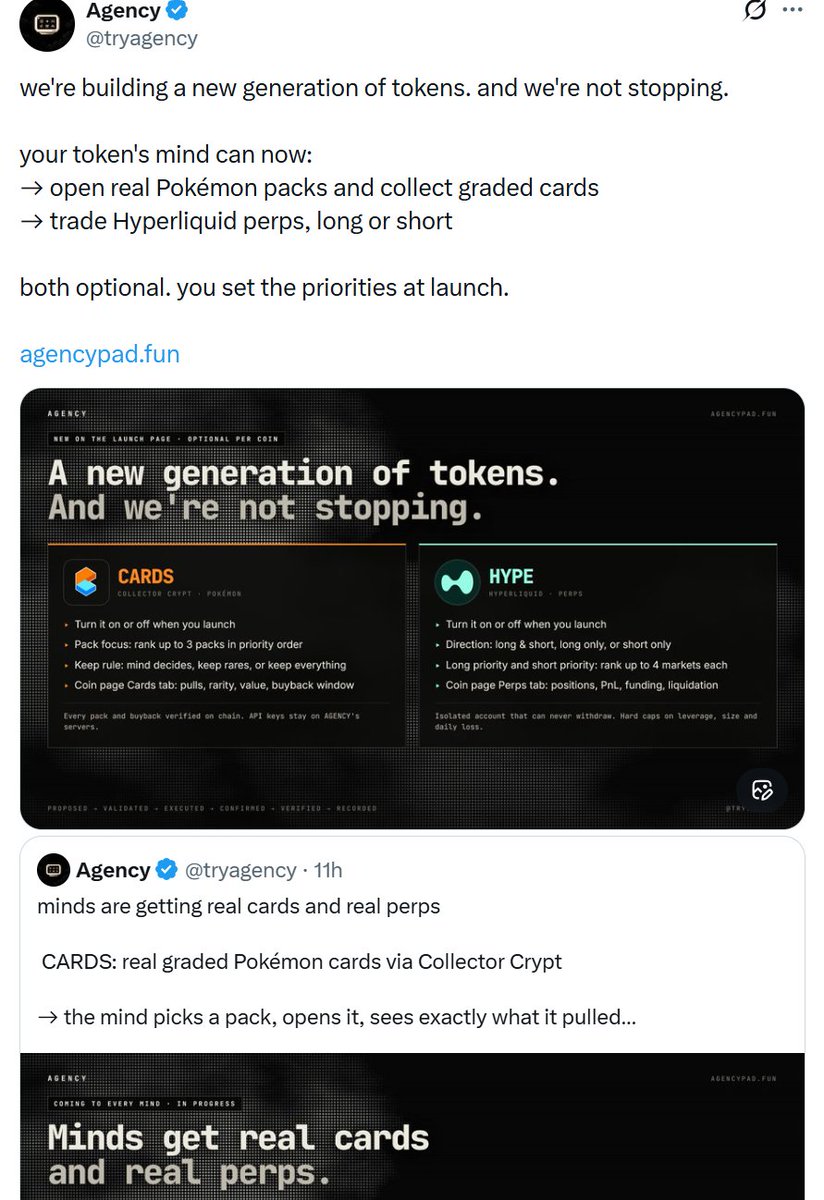Open the 'A new generation of tokens' image
Image resolution: width=824 pixels, height=1200 pixels.
[x=412, y=608]
